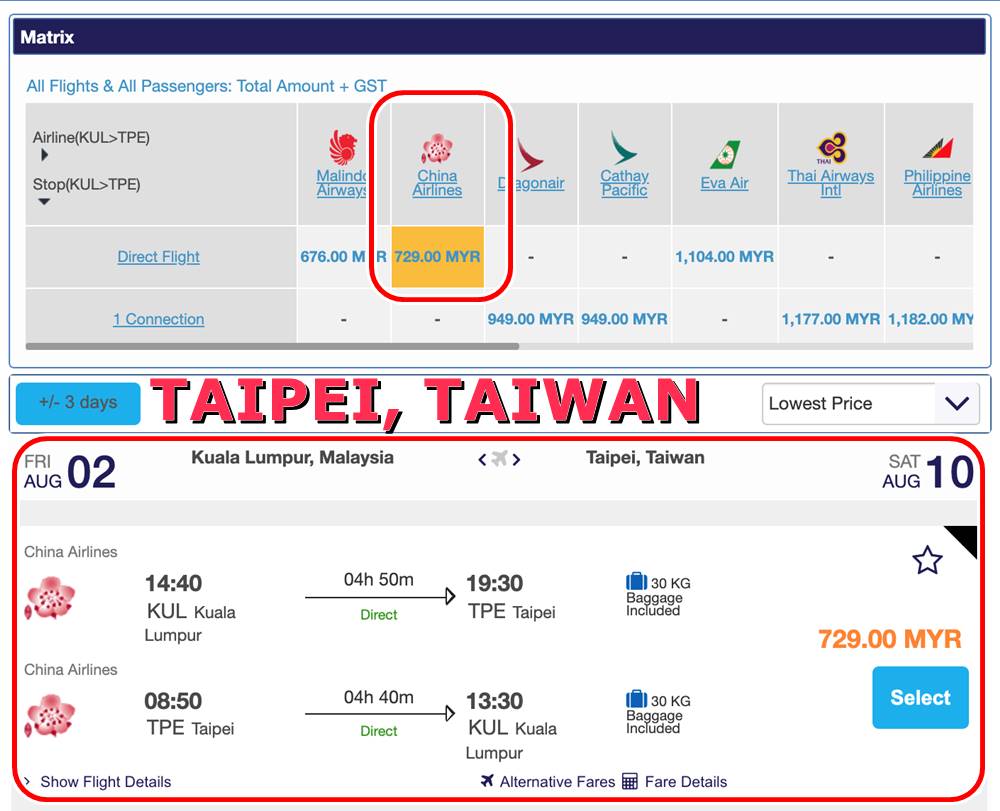Click the orange 729.00 MYR price above Select
Viewport: 1000px width, 811px height.
890,639
